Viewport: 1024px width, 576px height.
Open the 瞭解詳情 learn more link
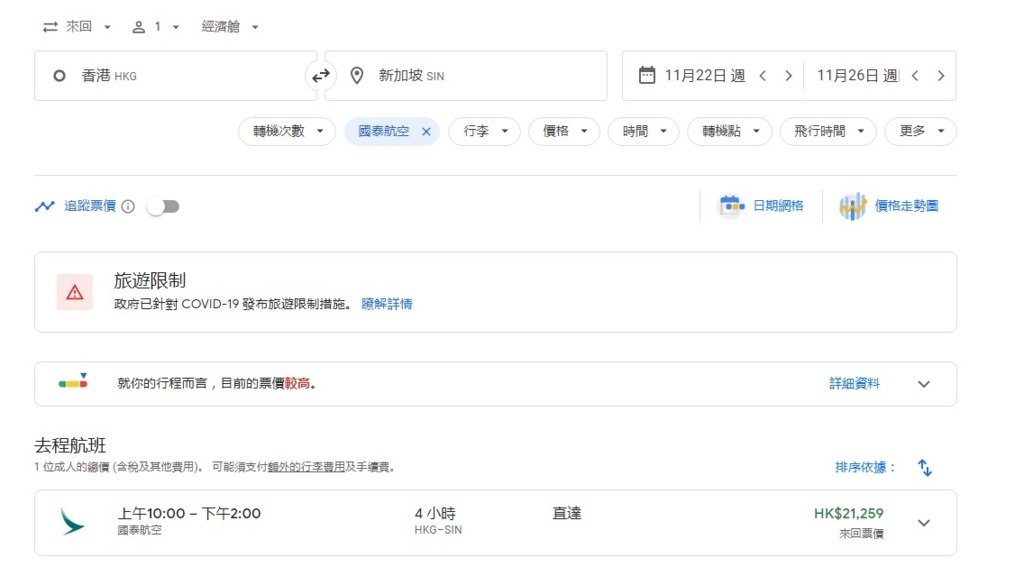tap(387, 304)
